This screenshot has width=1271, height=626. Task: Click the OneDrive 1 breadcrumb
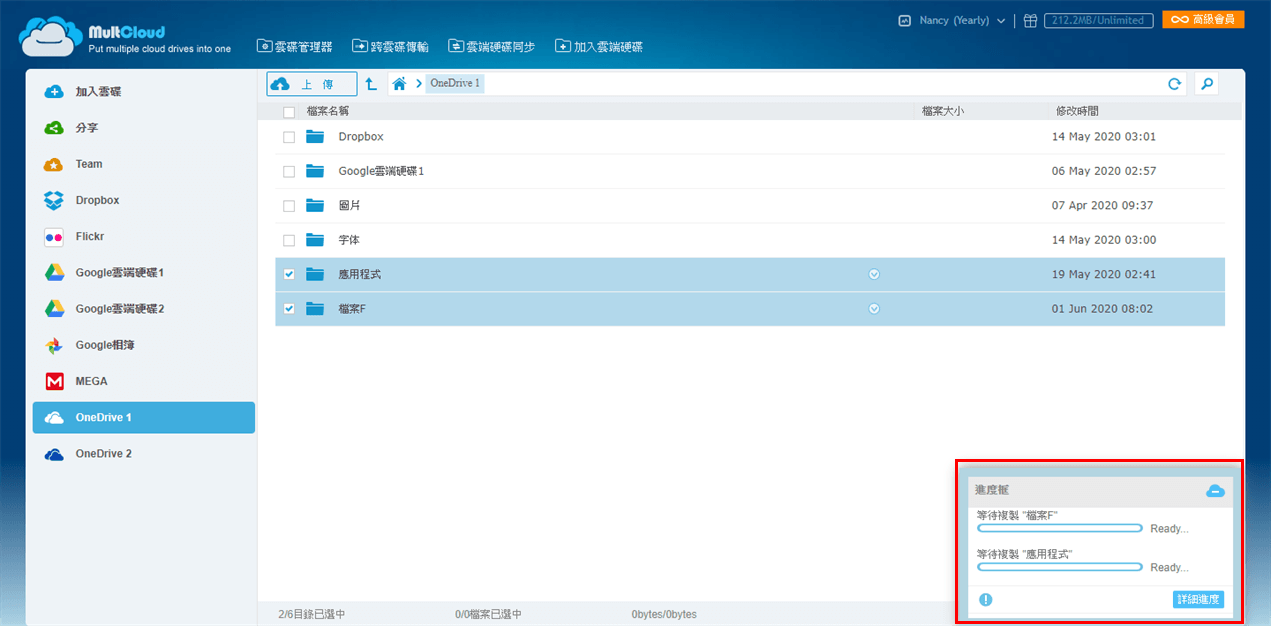tap(455, 84)
